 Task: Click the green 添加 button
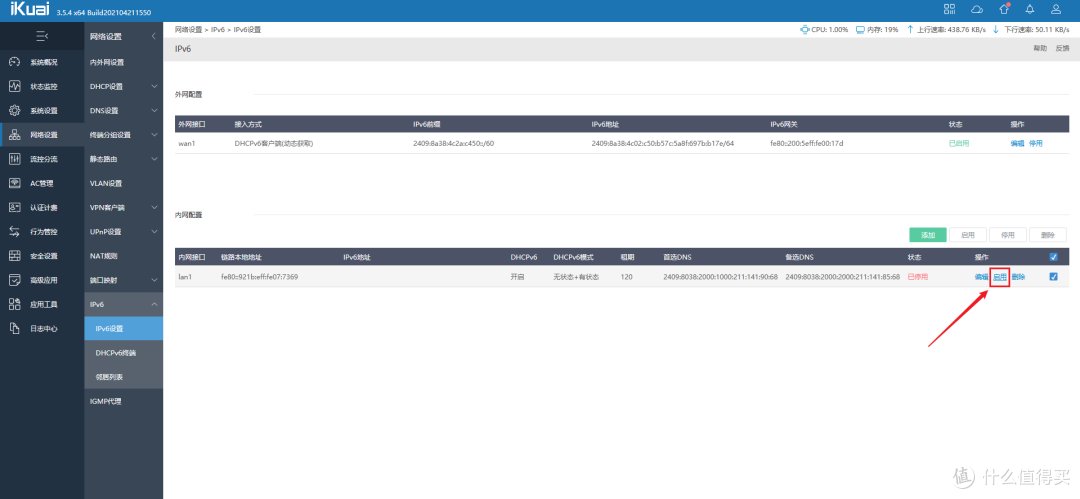pyautogui.click(x=927, y=235)
